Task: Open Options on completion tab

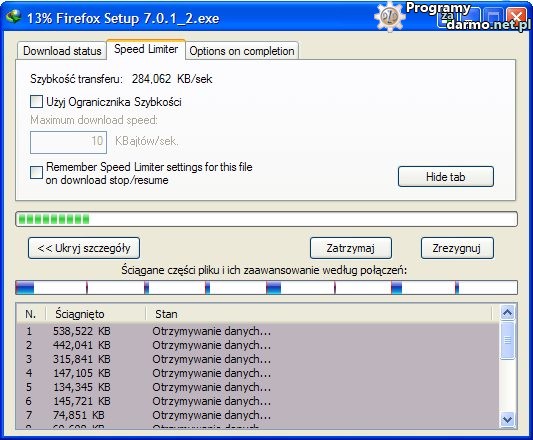Action: click(242, 51)
